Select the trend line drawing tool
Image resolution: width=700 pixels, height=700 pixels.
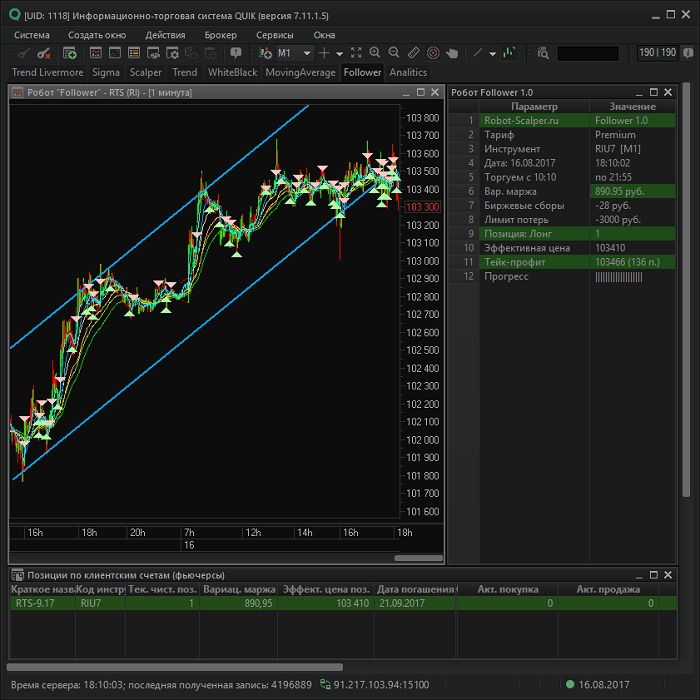click(477, 53)
